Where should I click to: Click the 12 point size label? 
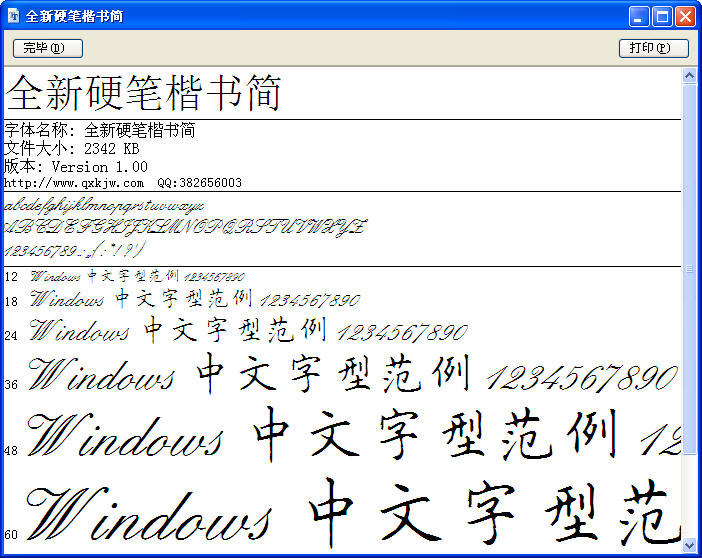(11, 277)
